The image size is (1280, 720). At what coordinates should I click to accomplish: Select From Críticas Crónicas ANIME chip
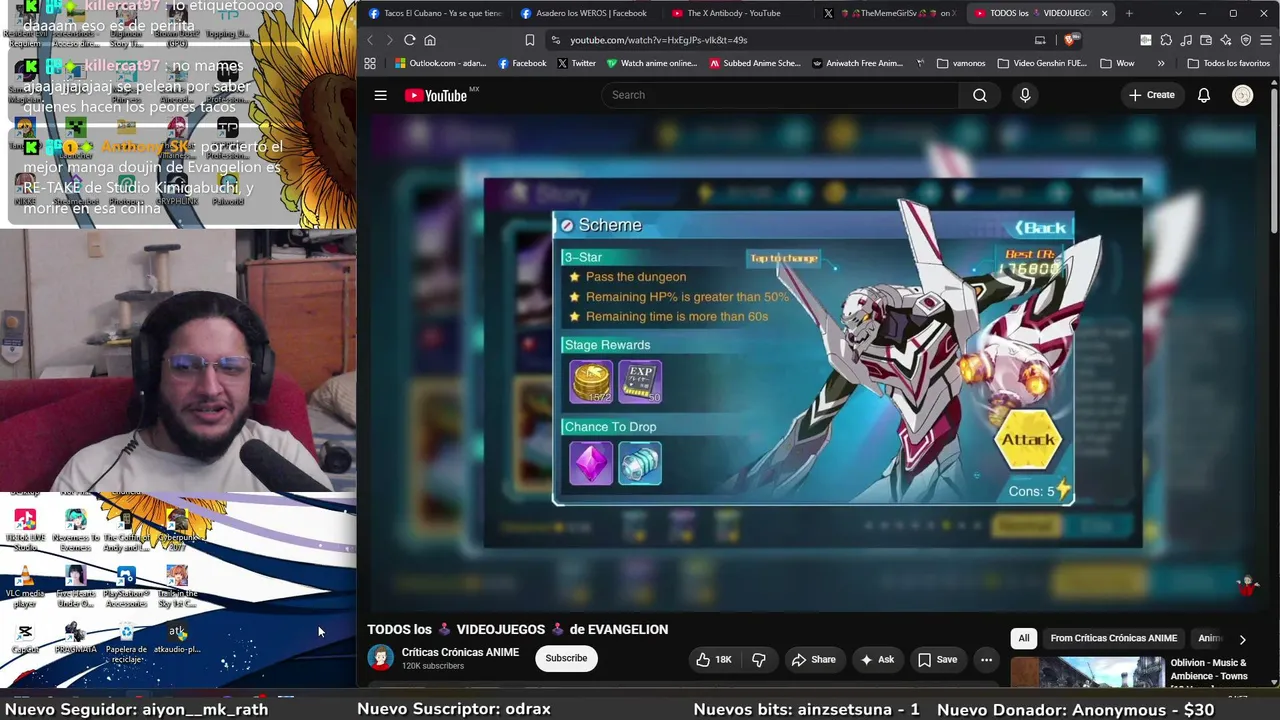tap(1113, 638)
